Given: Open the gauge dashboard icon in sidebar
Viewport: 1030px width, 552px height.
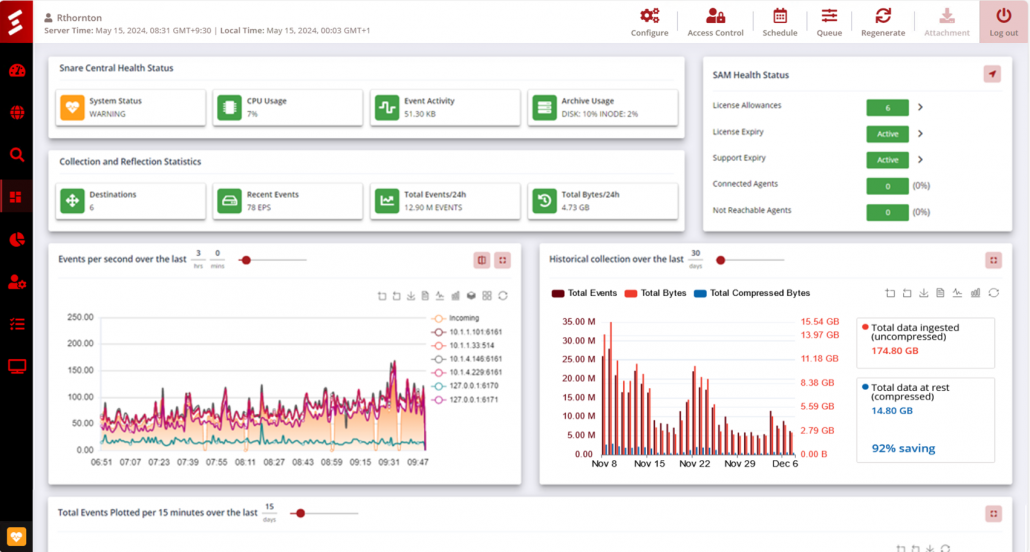Looking at the screenshot, I should pos(17,71).
